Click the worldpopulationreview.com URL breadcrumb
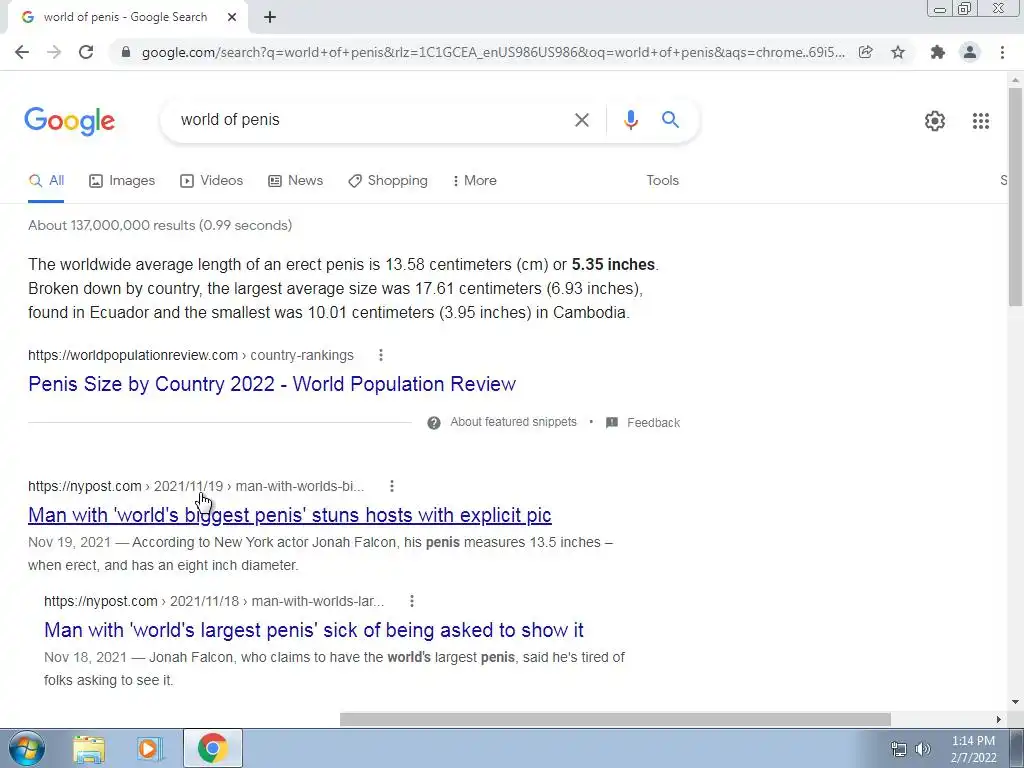This screenshot has height=768, width=1024. click(191, 355)
